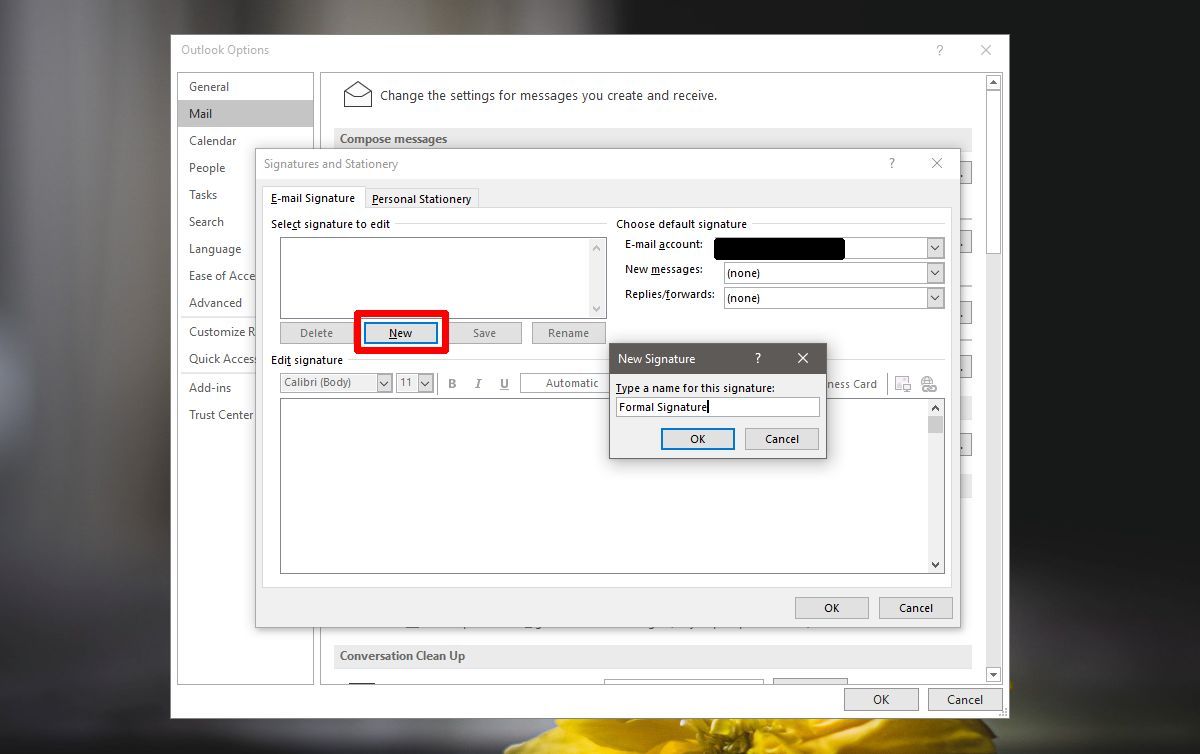
Task: Open the New messages signature dropdown
Action: point(934,272)
